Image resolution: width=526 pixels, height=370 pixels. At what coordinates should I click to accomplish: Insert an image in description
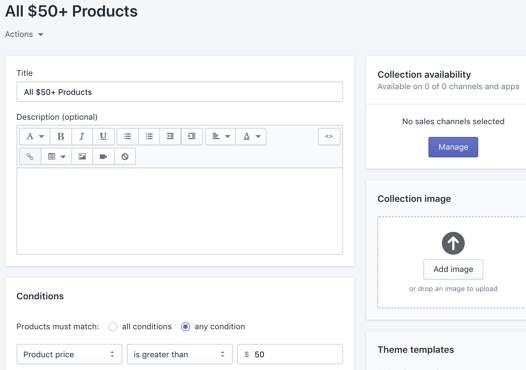tap(82, 157)
